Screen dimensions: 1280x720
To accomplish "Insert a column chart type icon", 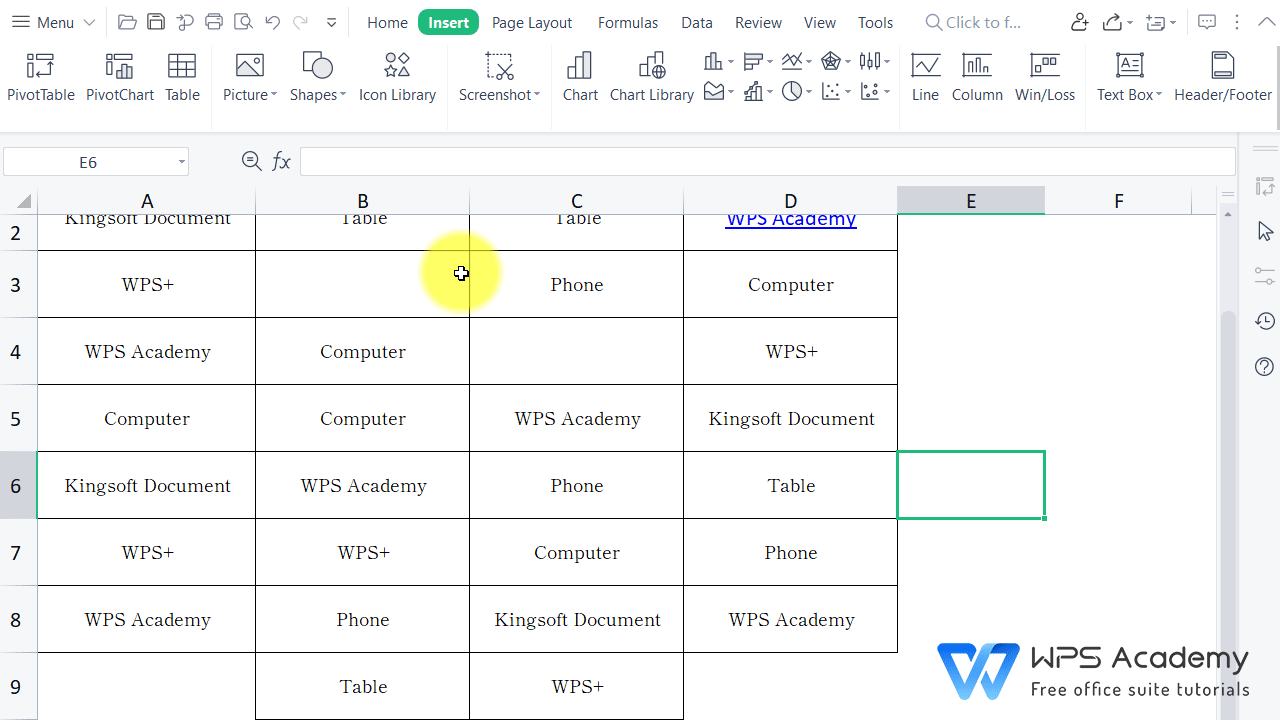I will [713, 62].
